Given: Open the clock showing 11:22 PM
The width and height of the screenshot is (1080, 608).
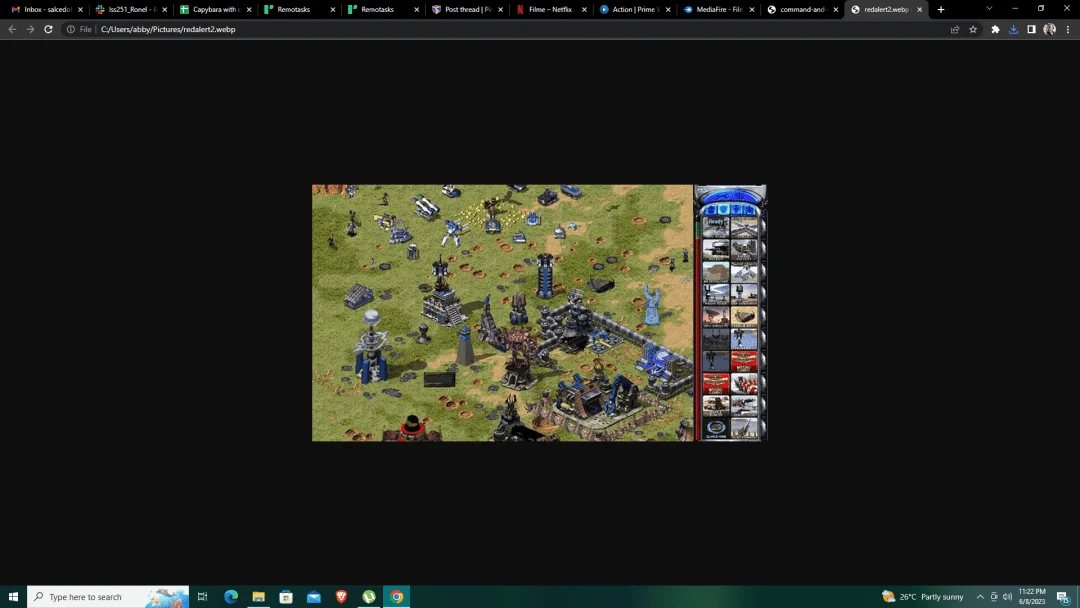Looking at the screenshot, I should [x=1032, y=596].
